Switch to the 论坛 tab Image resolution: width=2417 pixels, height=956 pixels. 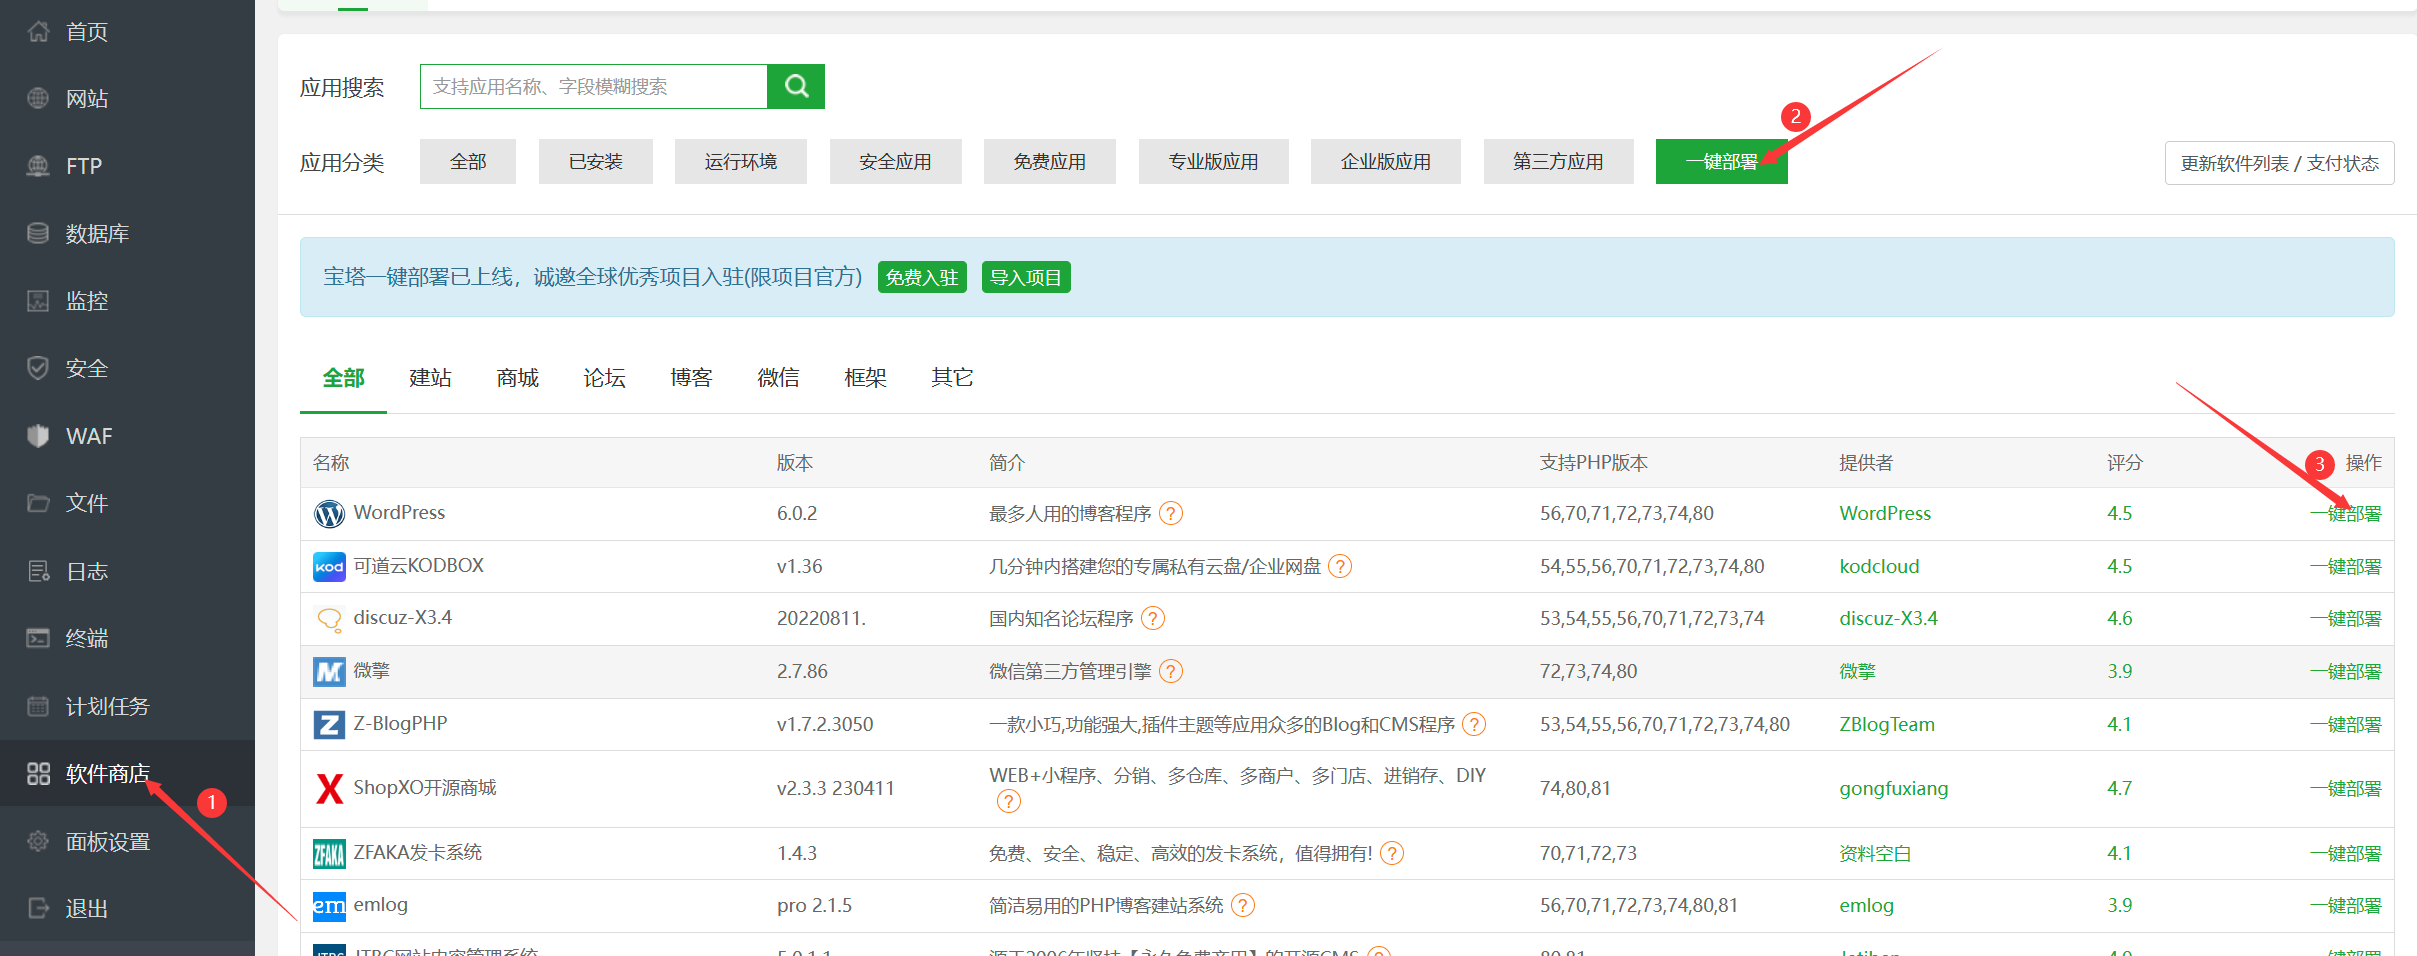[x=603, y=377]
